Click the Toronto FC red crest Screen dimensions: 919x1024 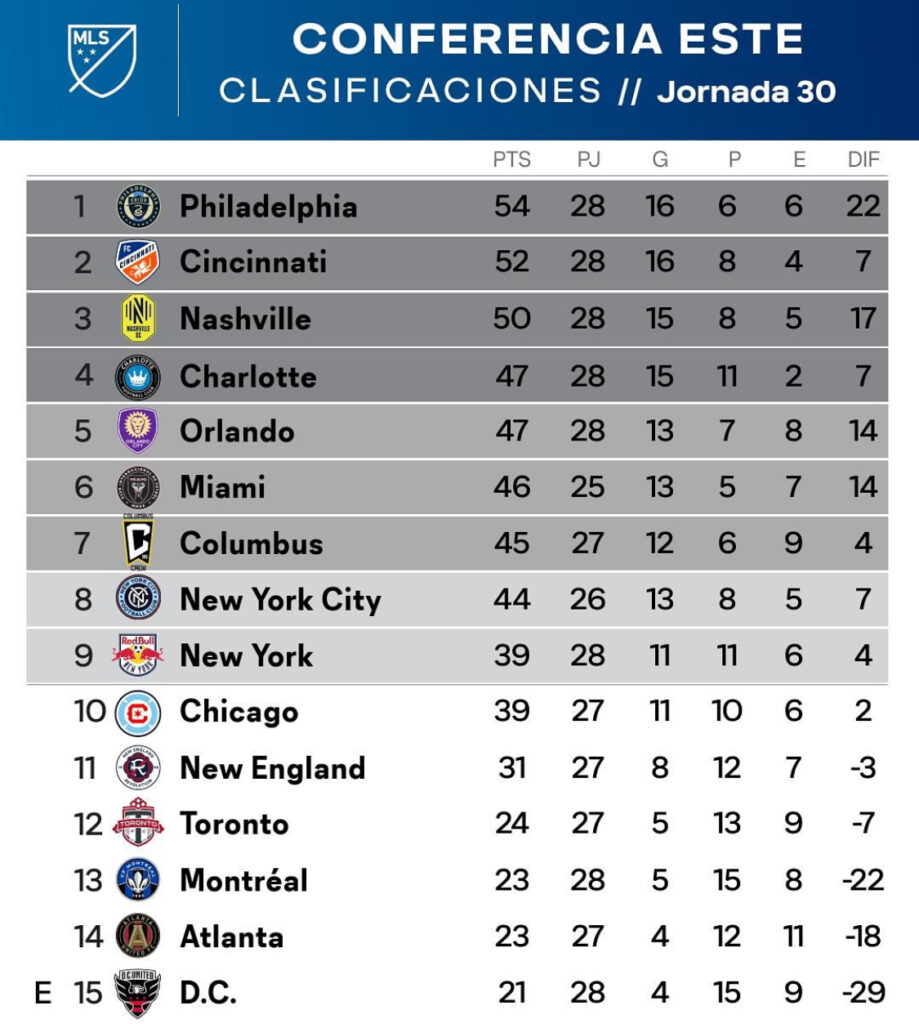click(138, 823)
